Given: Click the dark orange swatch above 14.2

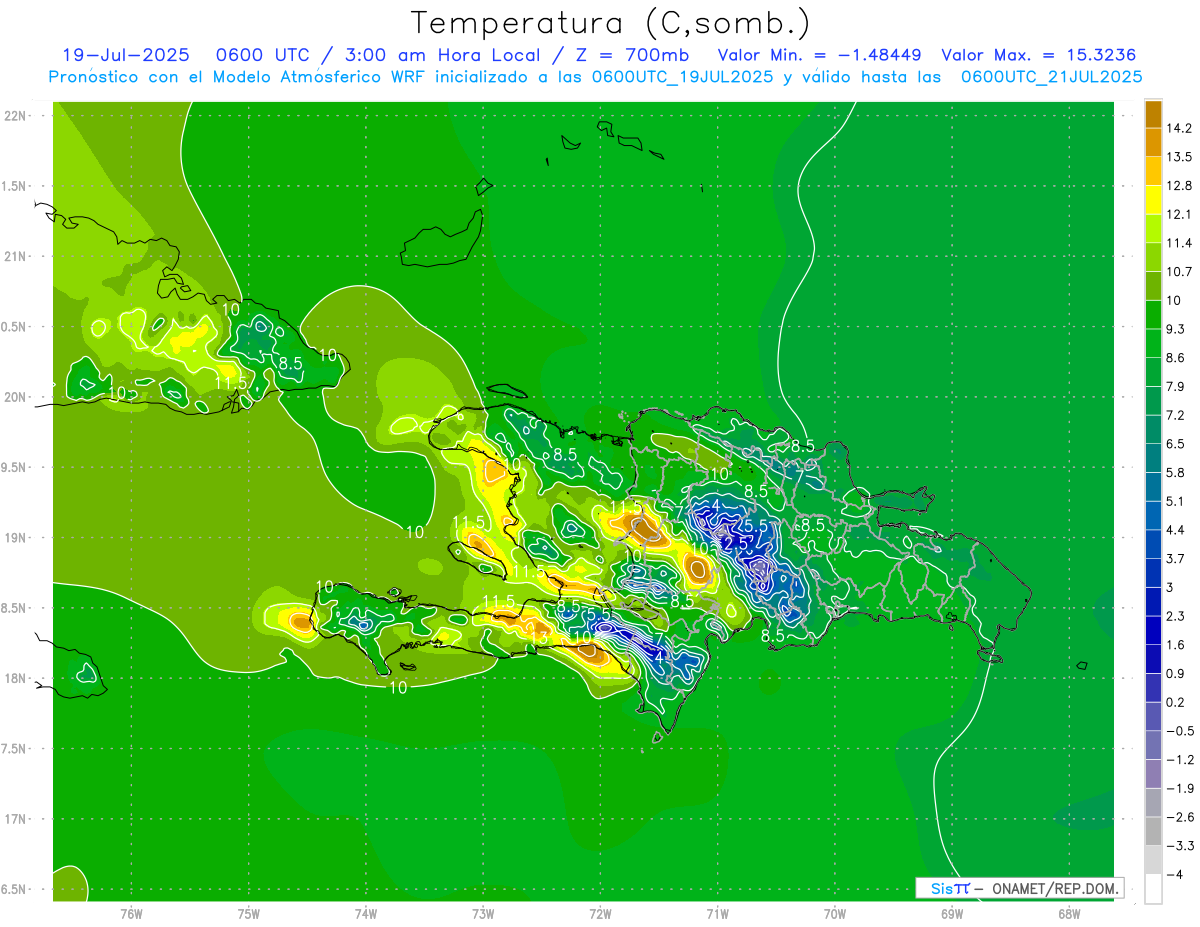Looking at the screenshot, I should click(1153, 114).
